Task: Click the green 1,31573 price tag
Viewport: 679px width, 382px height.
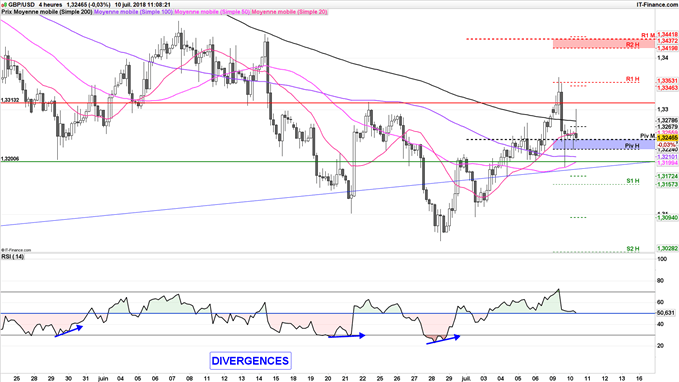Action: coord(667,185)
